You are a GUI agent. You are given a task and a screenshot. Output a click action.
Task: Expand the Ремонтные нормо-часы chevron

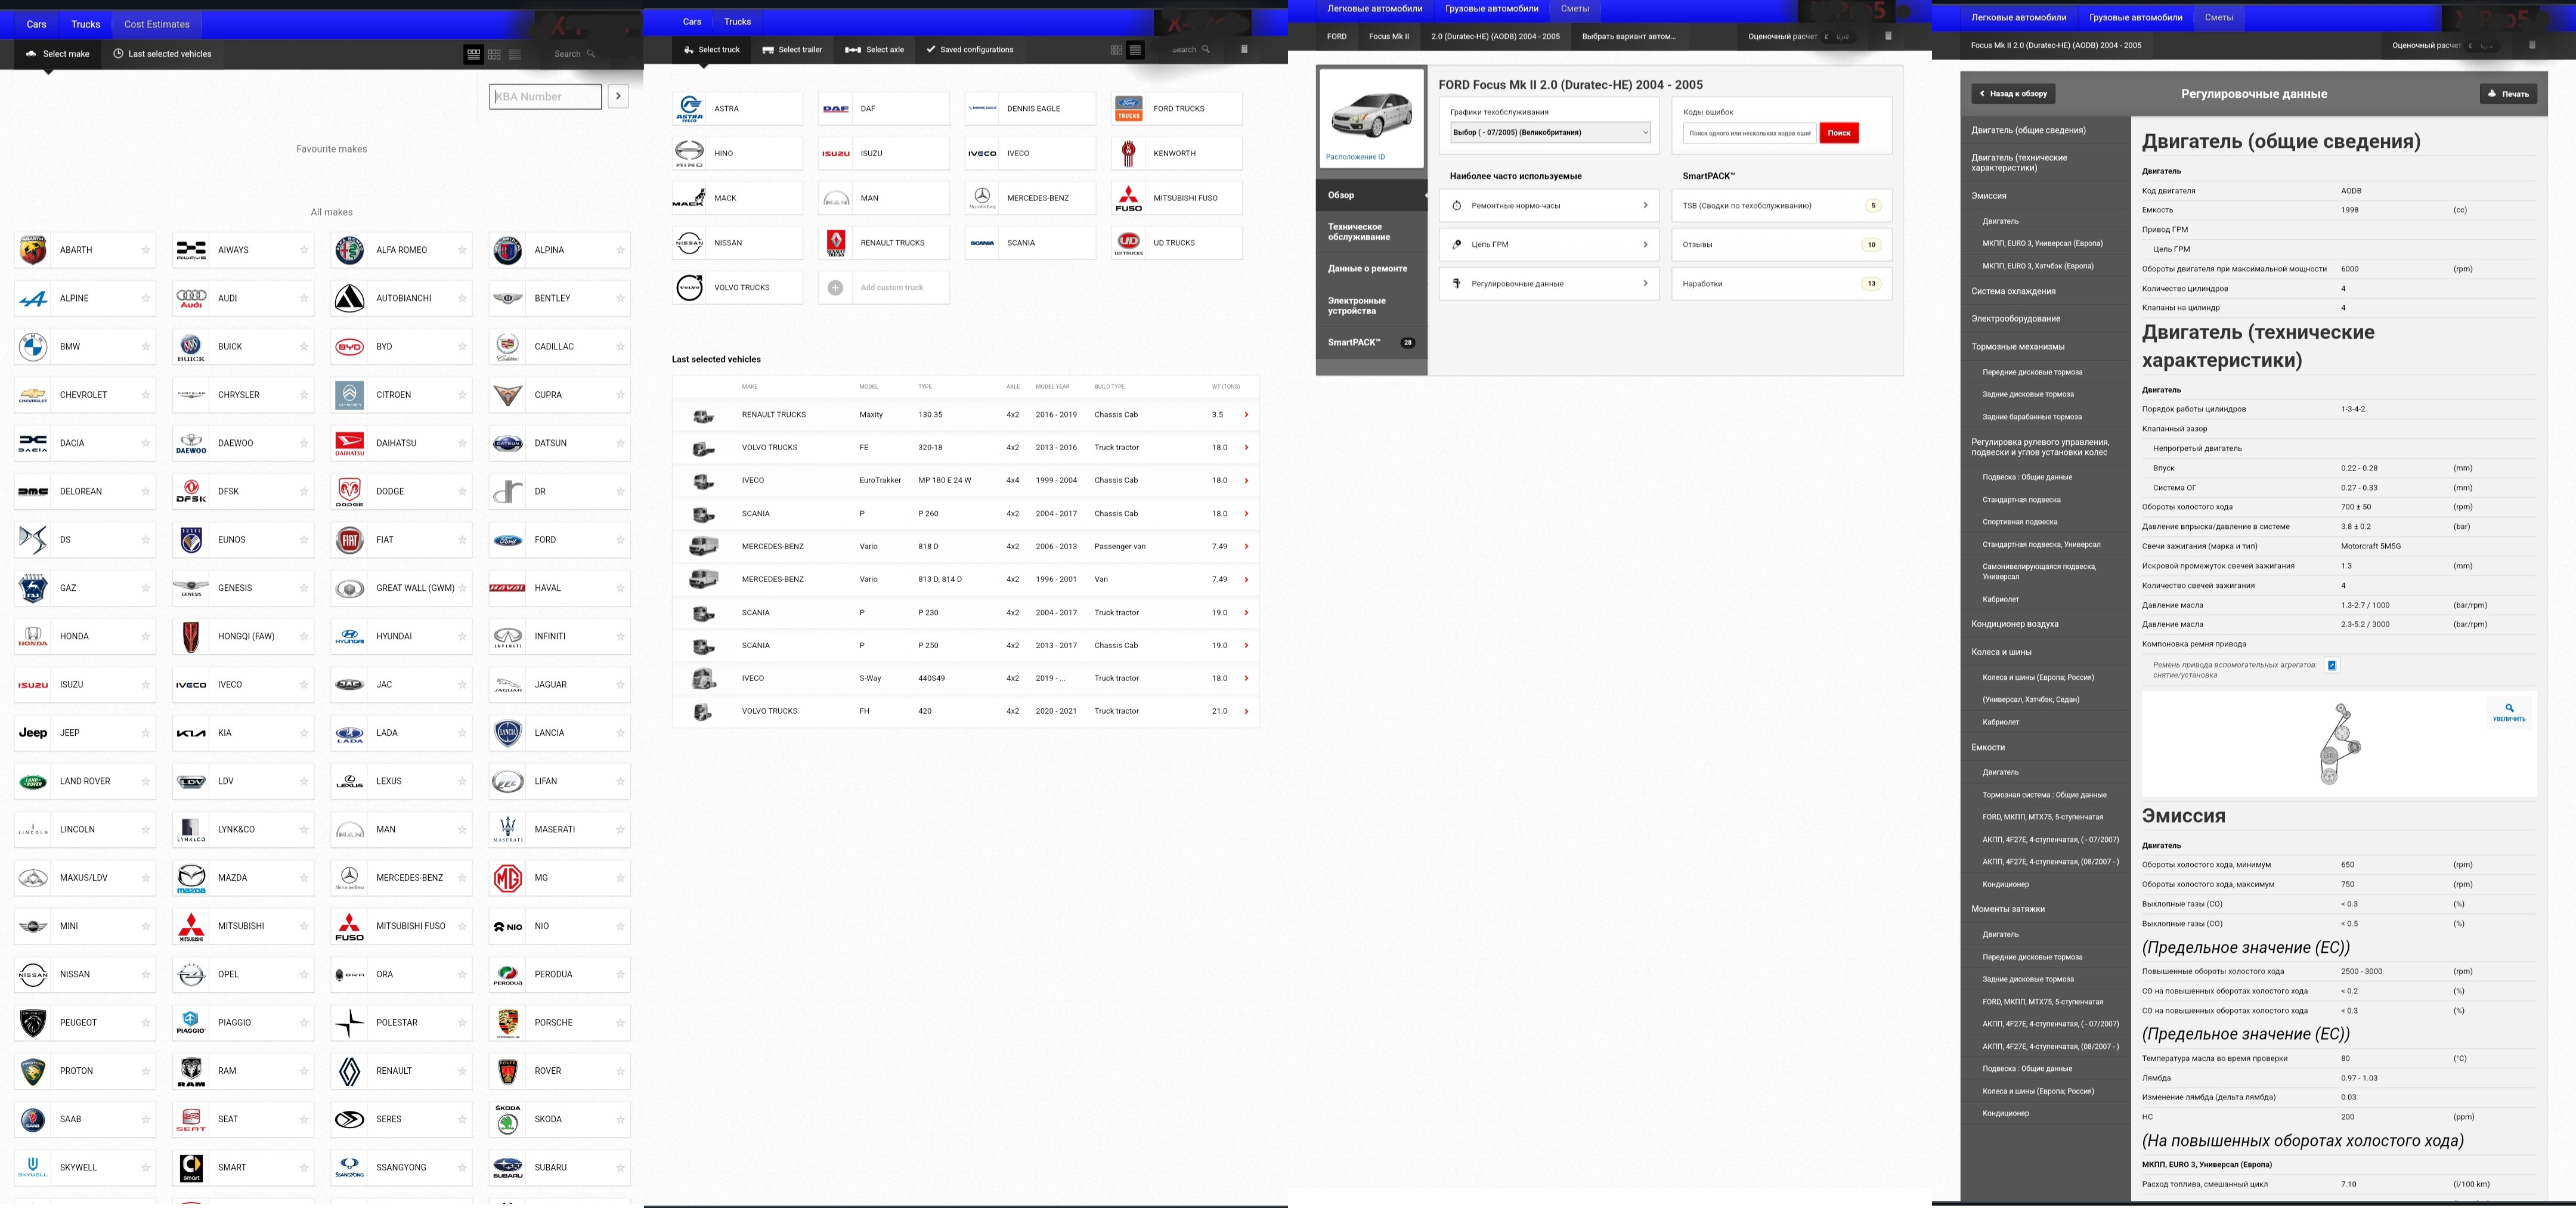pos(1645,206)
